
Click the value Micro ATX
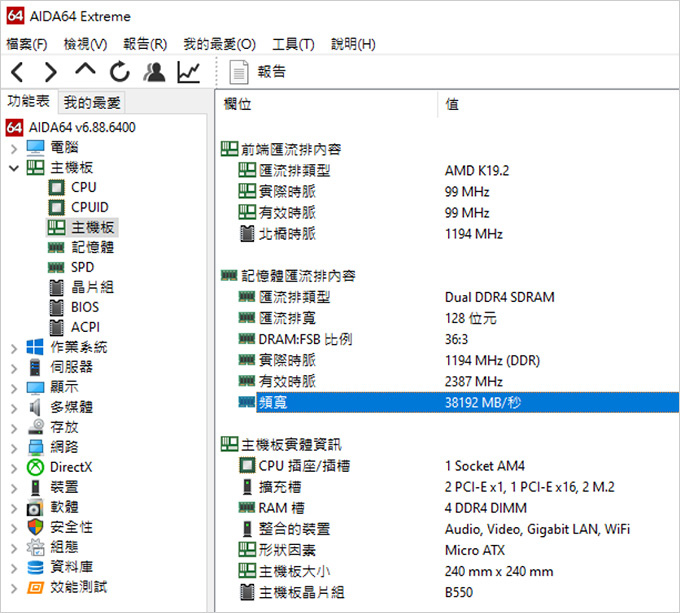pos(475,550)
